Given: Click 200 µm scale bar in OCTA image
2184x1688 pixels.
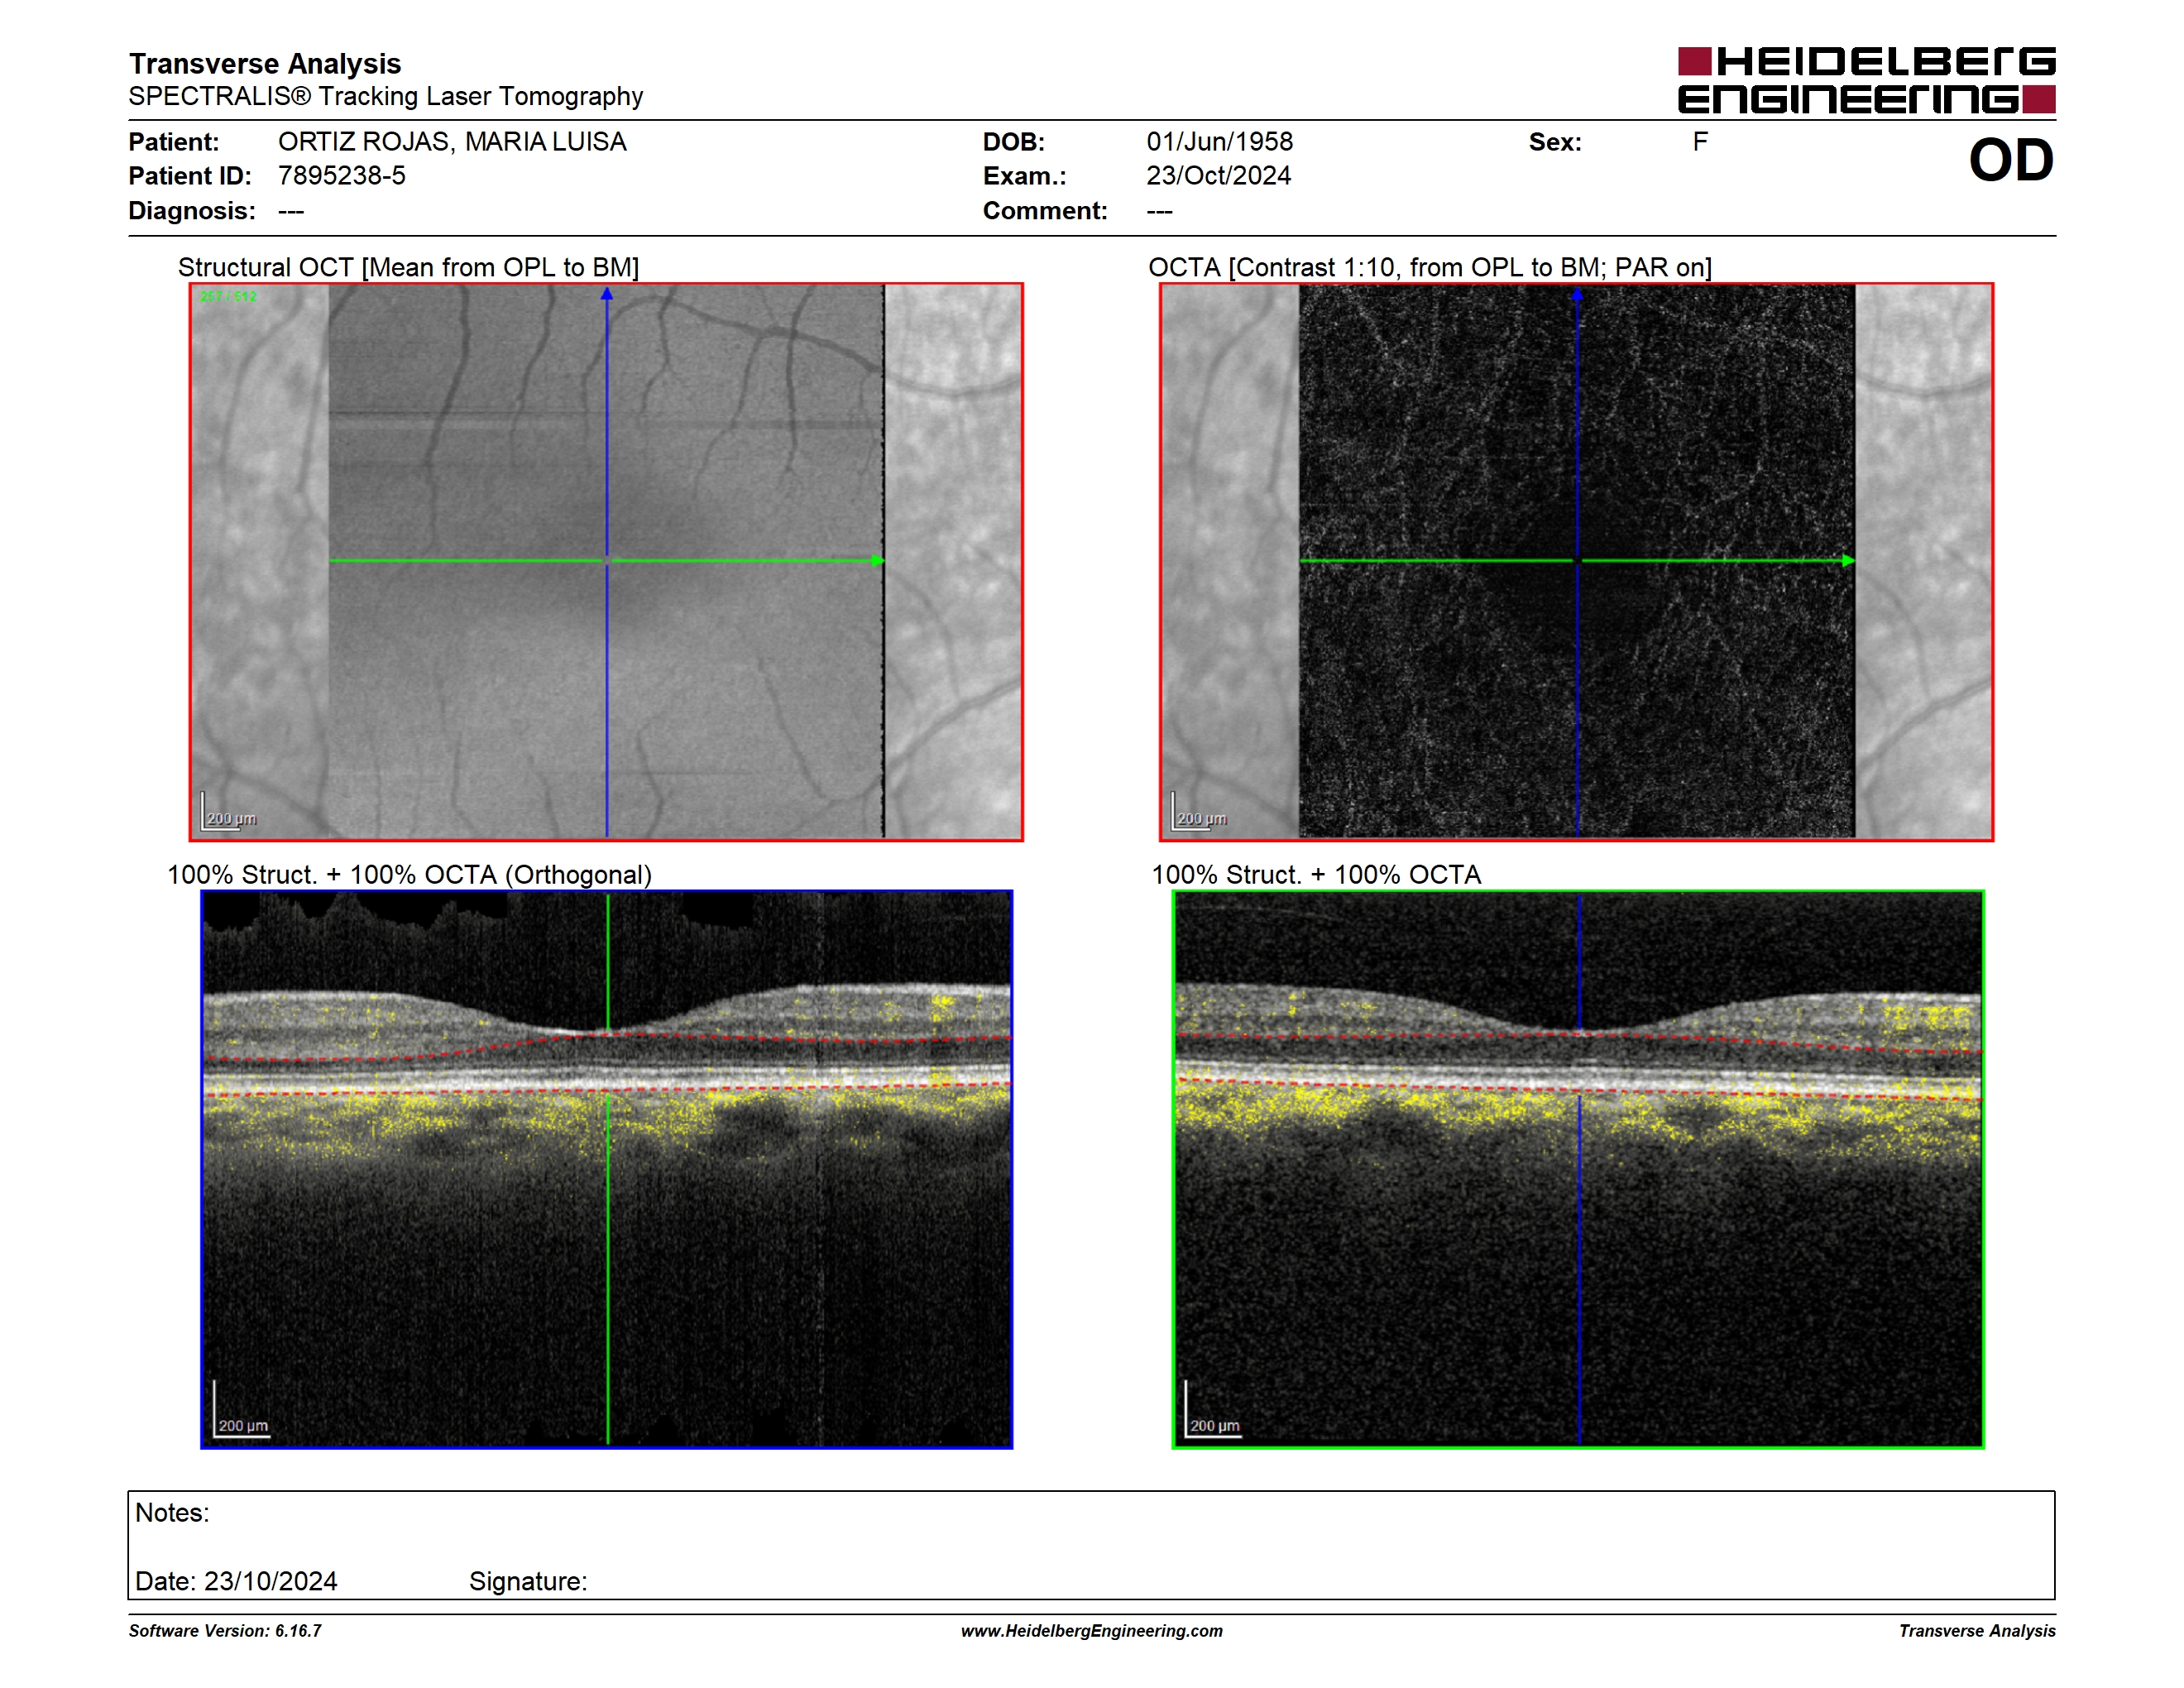Looking at the screenshot, I should 1199,812.
